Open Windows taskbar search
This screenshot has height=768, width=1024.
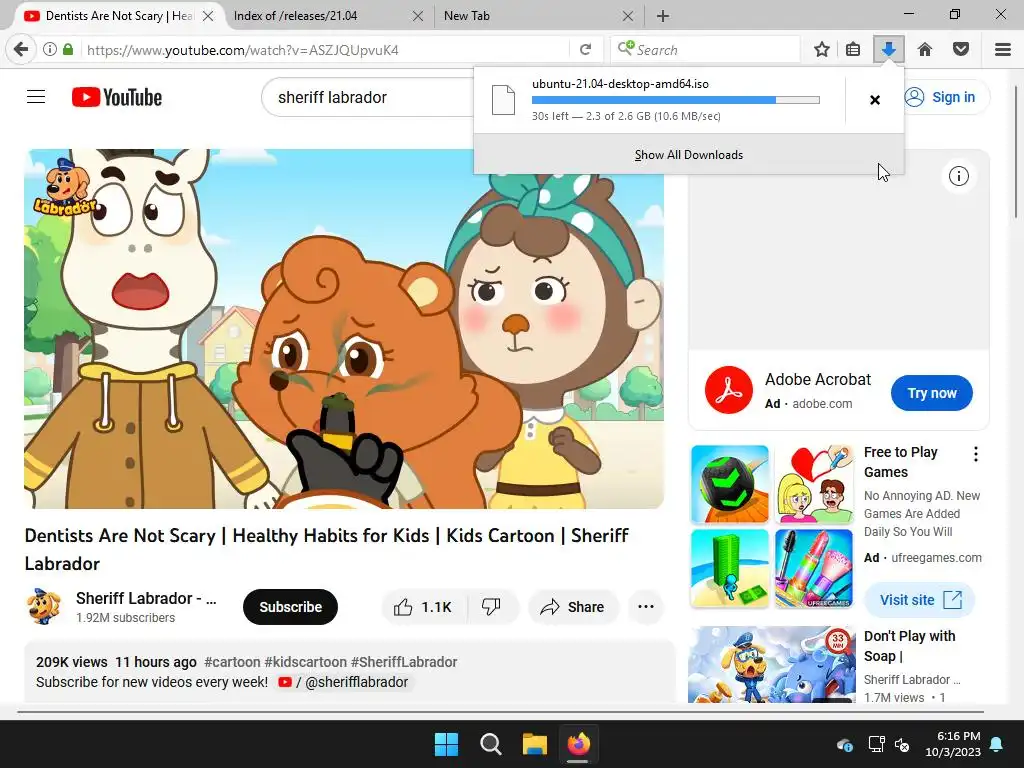[490, 744]
